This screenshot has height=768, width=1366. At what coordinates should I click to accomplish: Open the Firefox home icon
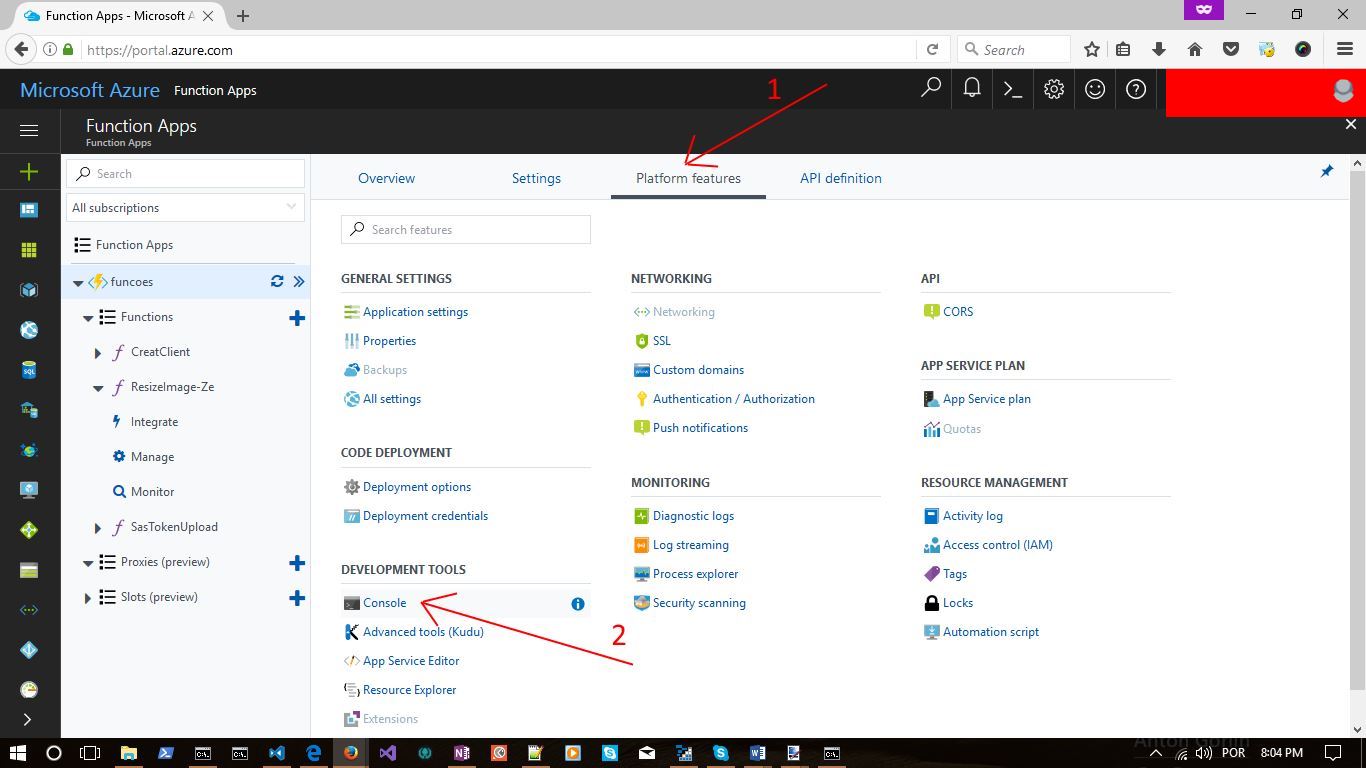pos(1194,49)
